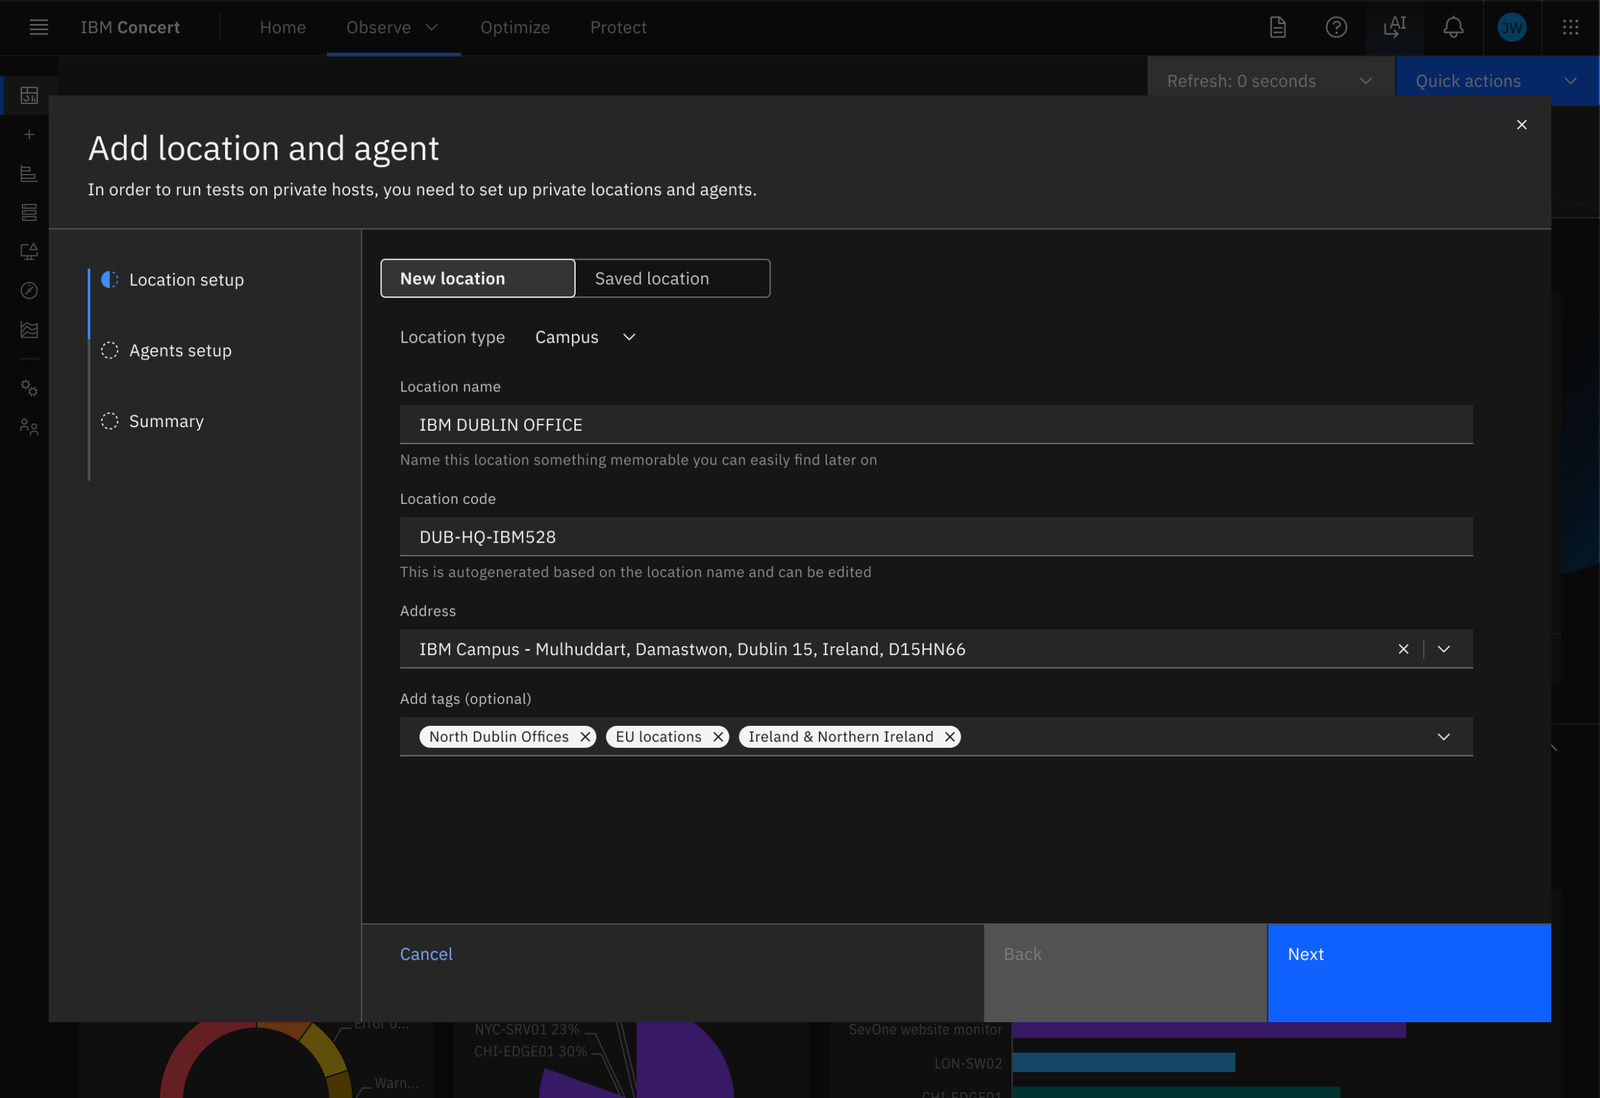This screenshot has width=1600, height=1098.
Task: Open the document icon in header
Action: coord(1278,27)
